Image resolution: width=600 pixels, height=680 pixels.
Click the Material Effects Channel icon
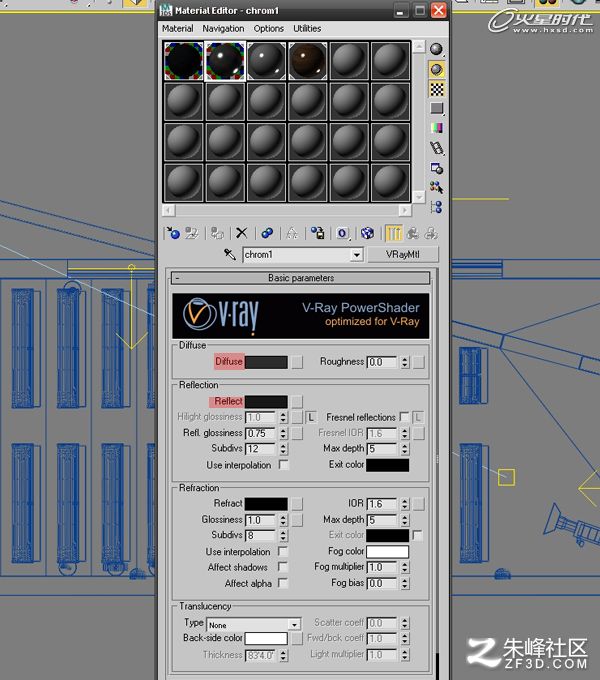point(342,233)
